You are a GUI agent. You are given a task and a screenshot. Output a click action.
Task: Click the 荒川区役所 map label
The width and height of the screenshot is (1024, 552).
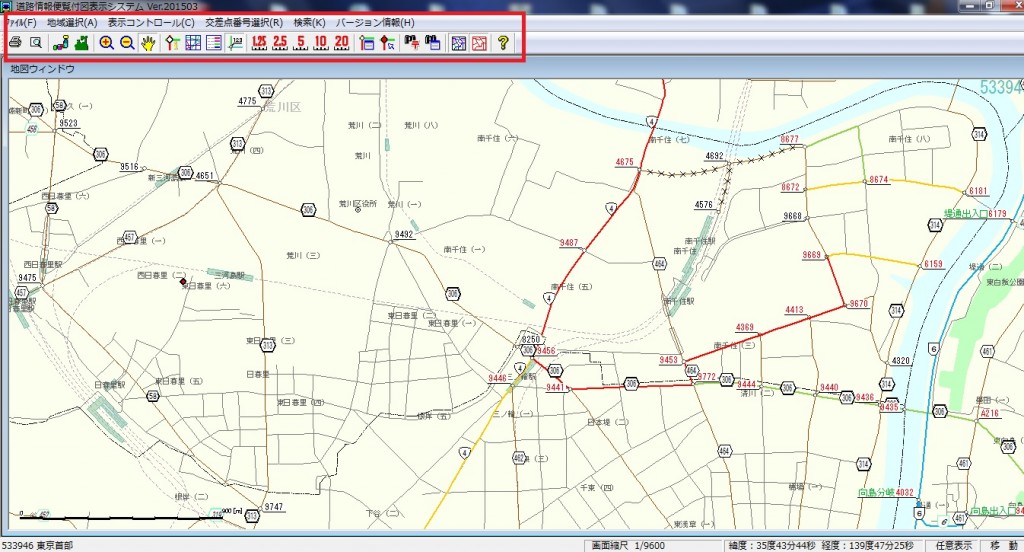coord(357,203)
